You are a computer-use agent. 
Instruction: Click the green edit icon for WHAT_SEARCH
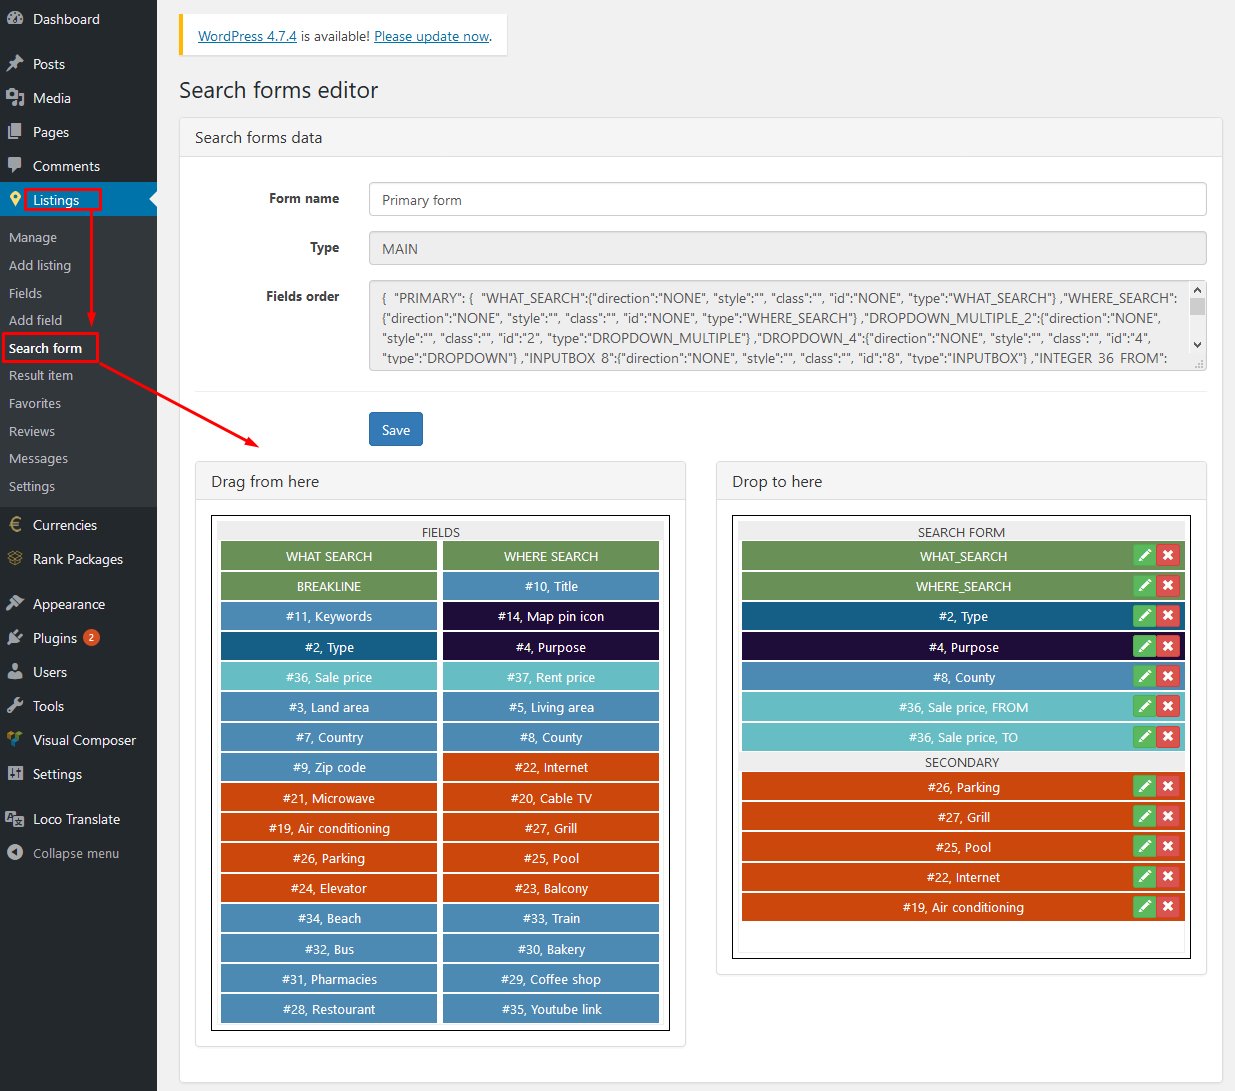(1144, 556)
